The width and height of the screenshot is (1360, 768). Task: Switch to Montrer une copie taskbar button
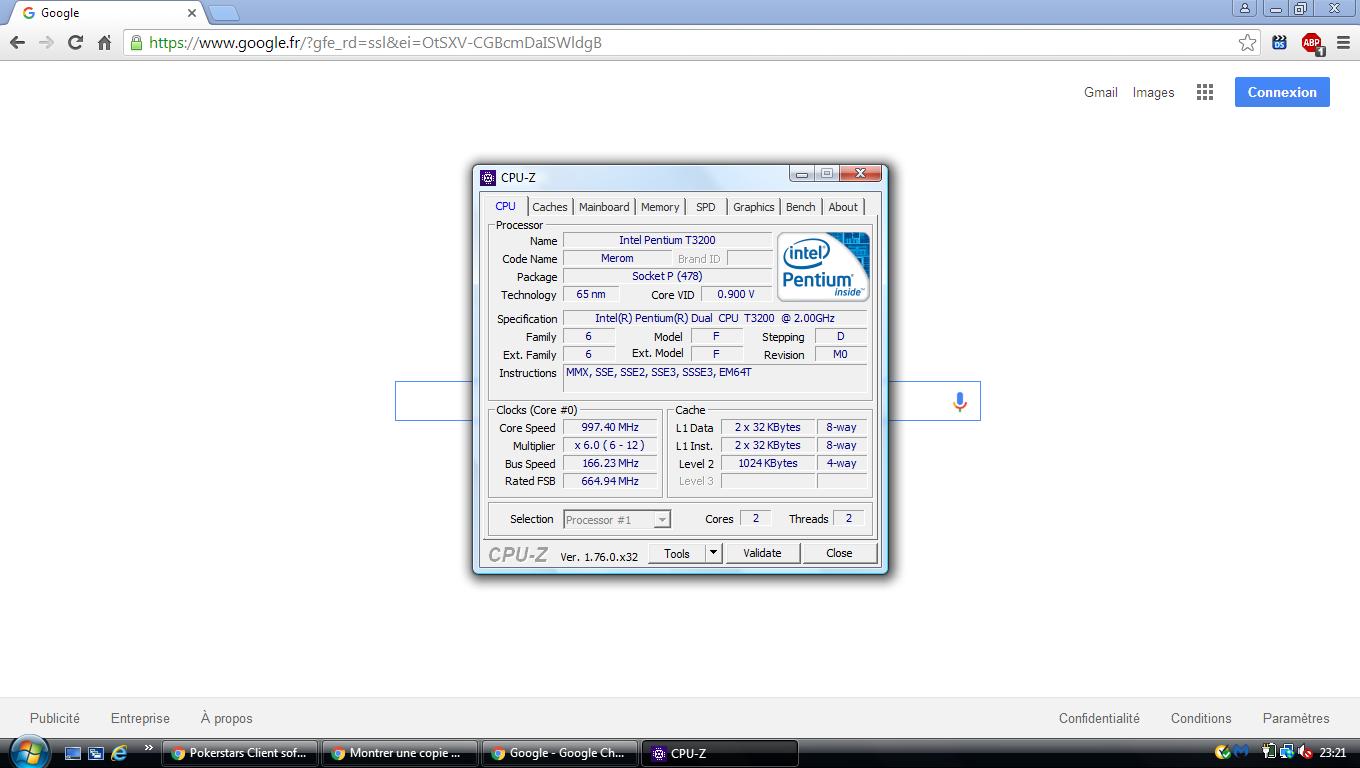click(400, 753)
